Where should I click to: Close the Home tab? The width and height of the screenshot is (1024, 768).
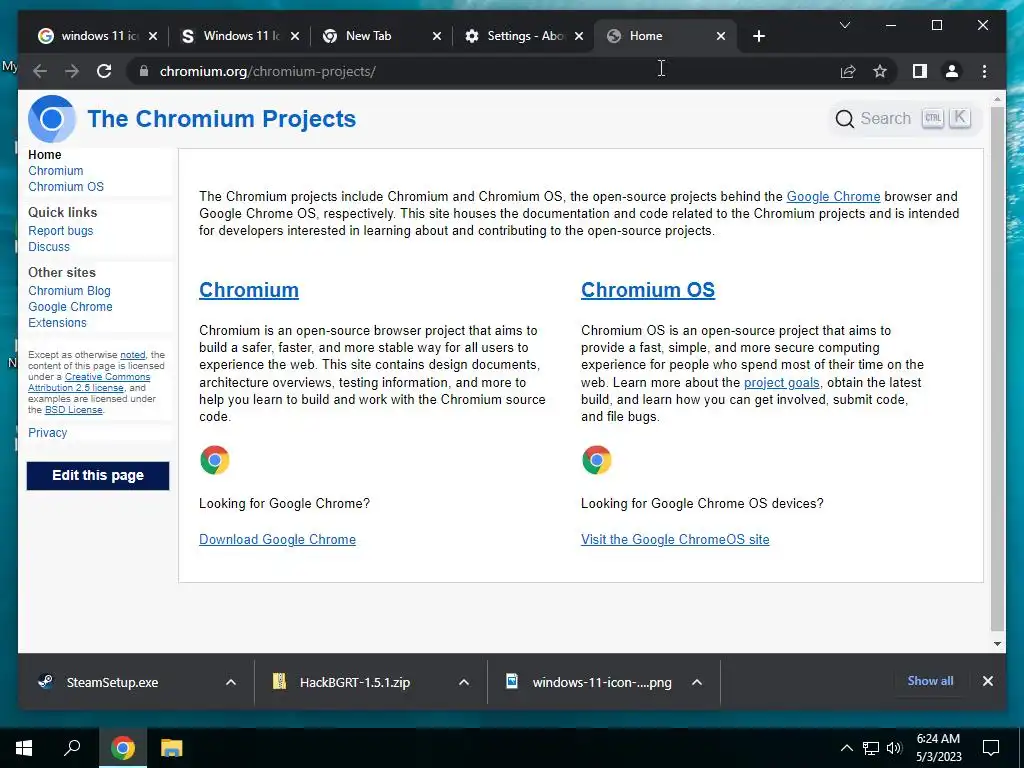coord(720,36)
